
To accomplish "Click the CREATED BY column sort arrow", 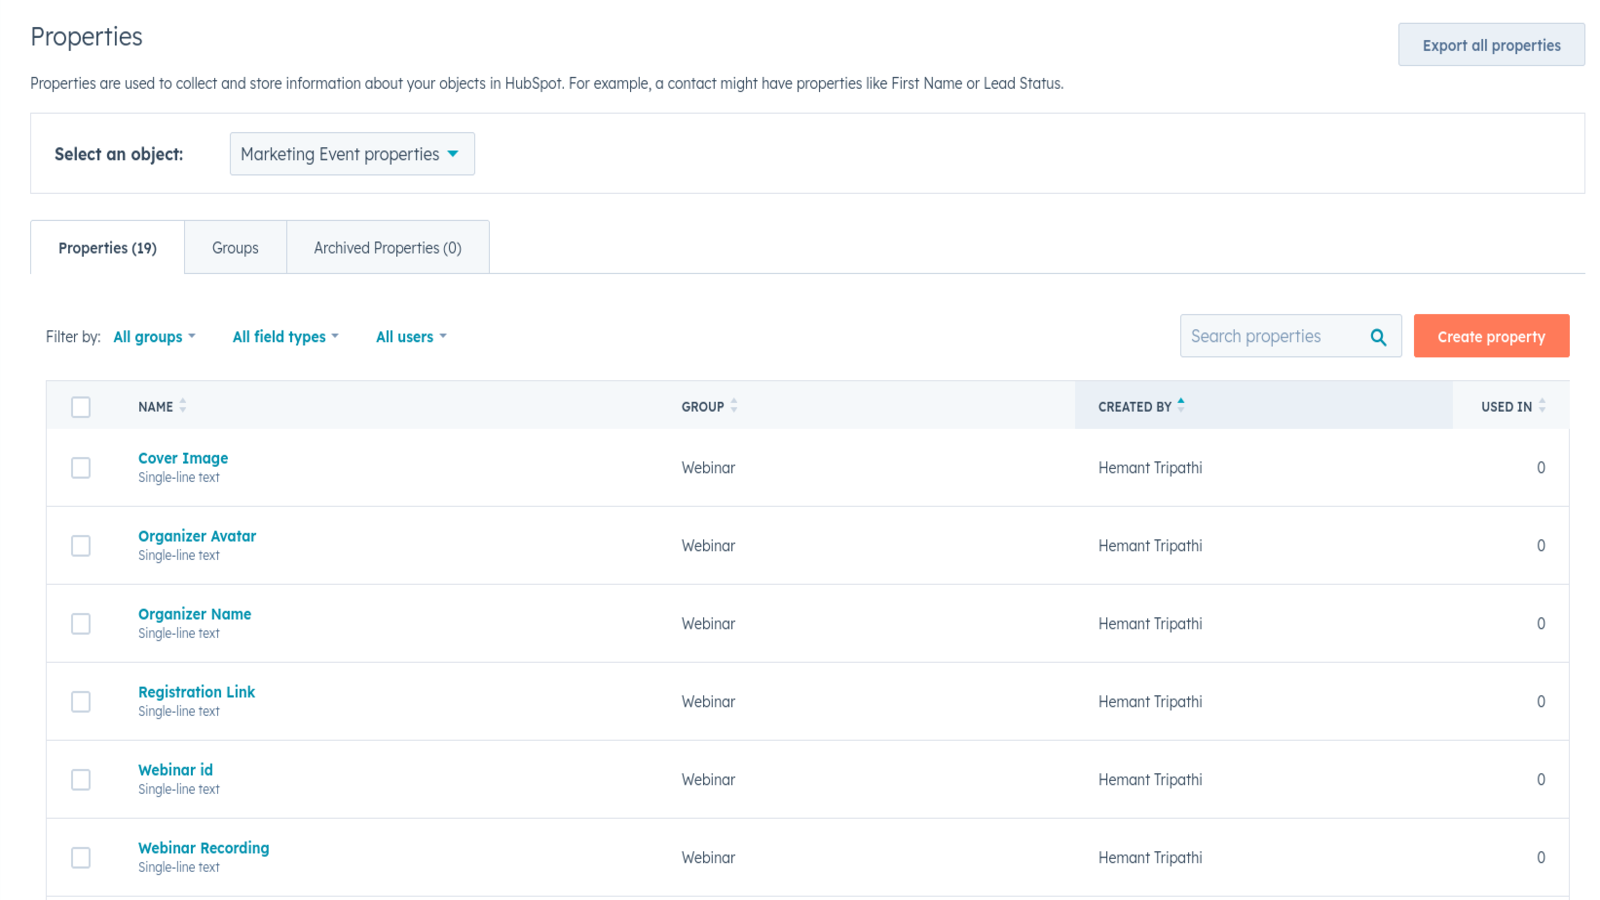I will click(x=1182, y=405).
